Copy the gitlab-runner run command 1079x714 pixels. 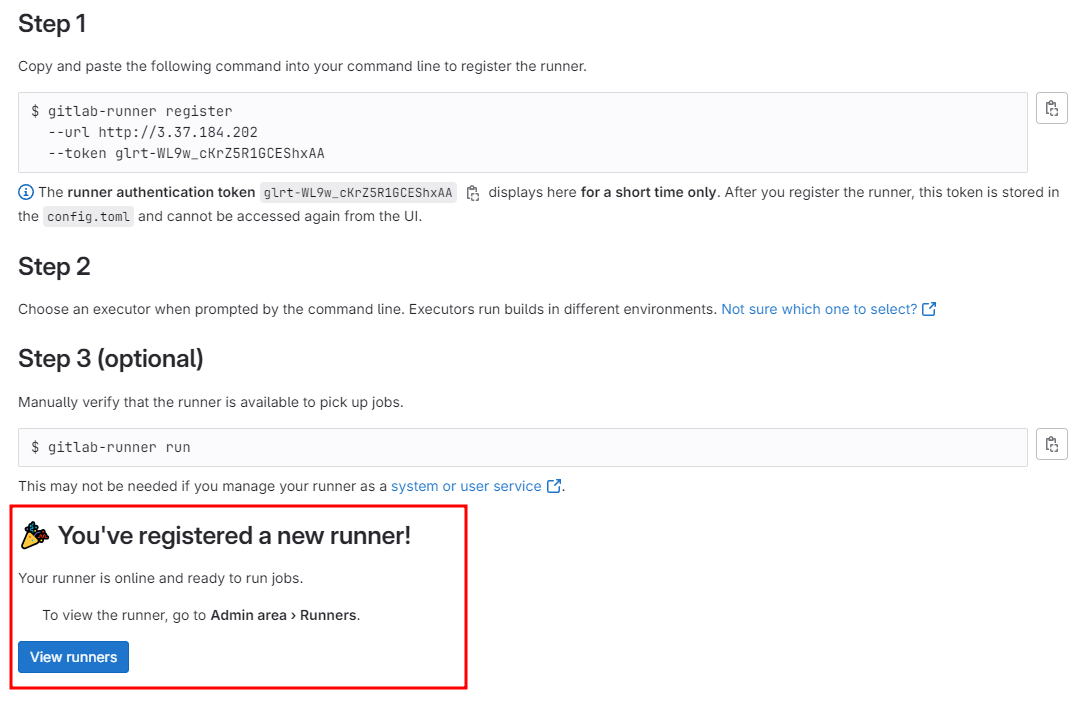point(1051,444)
